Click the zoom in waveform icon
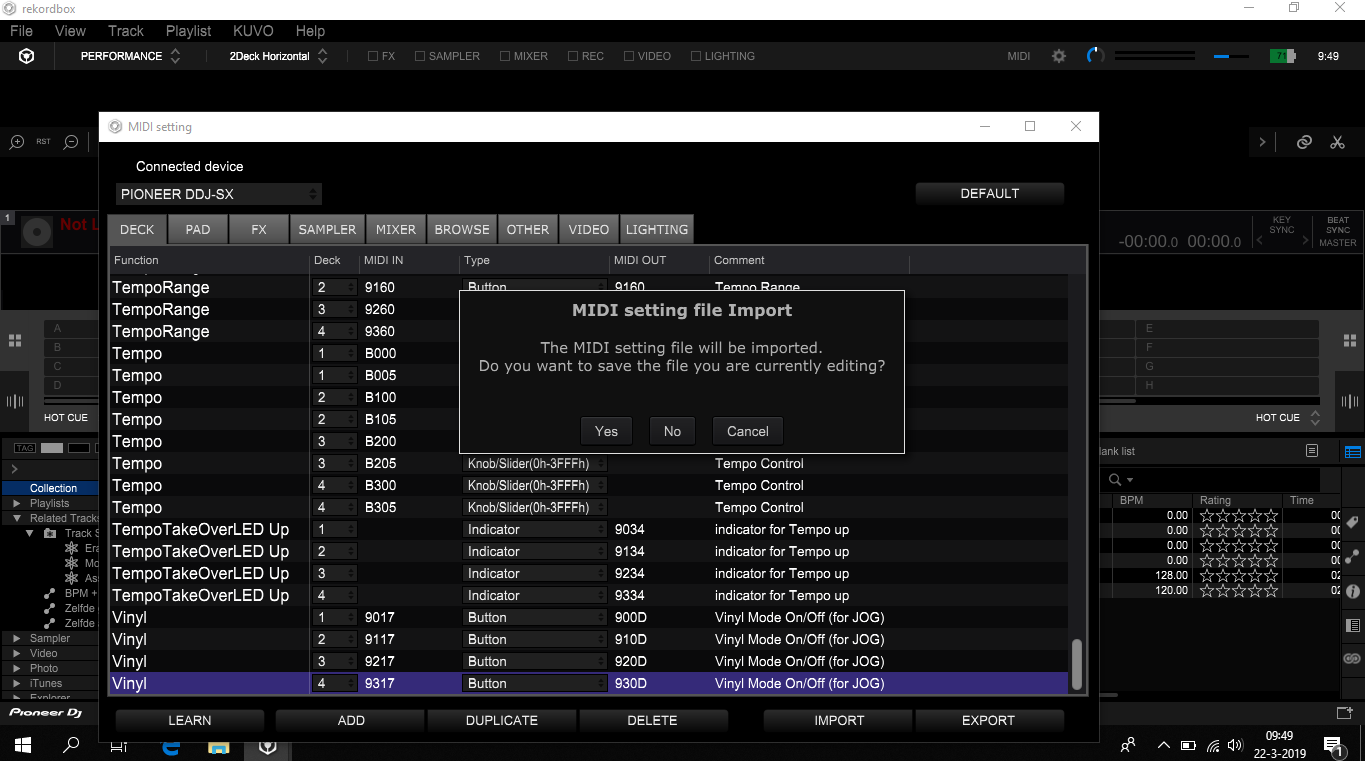This screenshot has width=1365, height=761. (17, 142)
